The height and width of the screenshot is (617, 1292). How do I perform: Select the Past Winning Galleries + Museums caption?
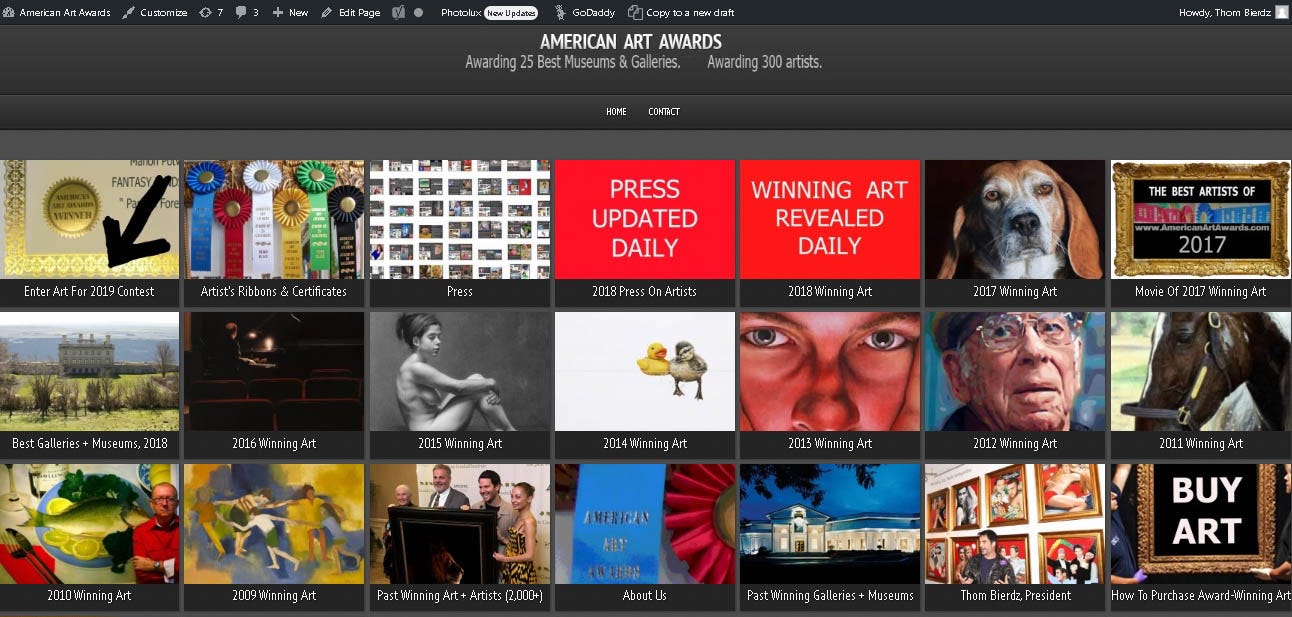point(830,596)
